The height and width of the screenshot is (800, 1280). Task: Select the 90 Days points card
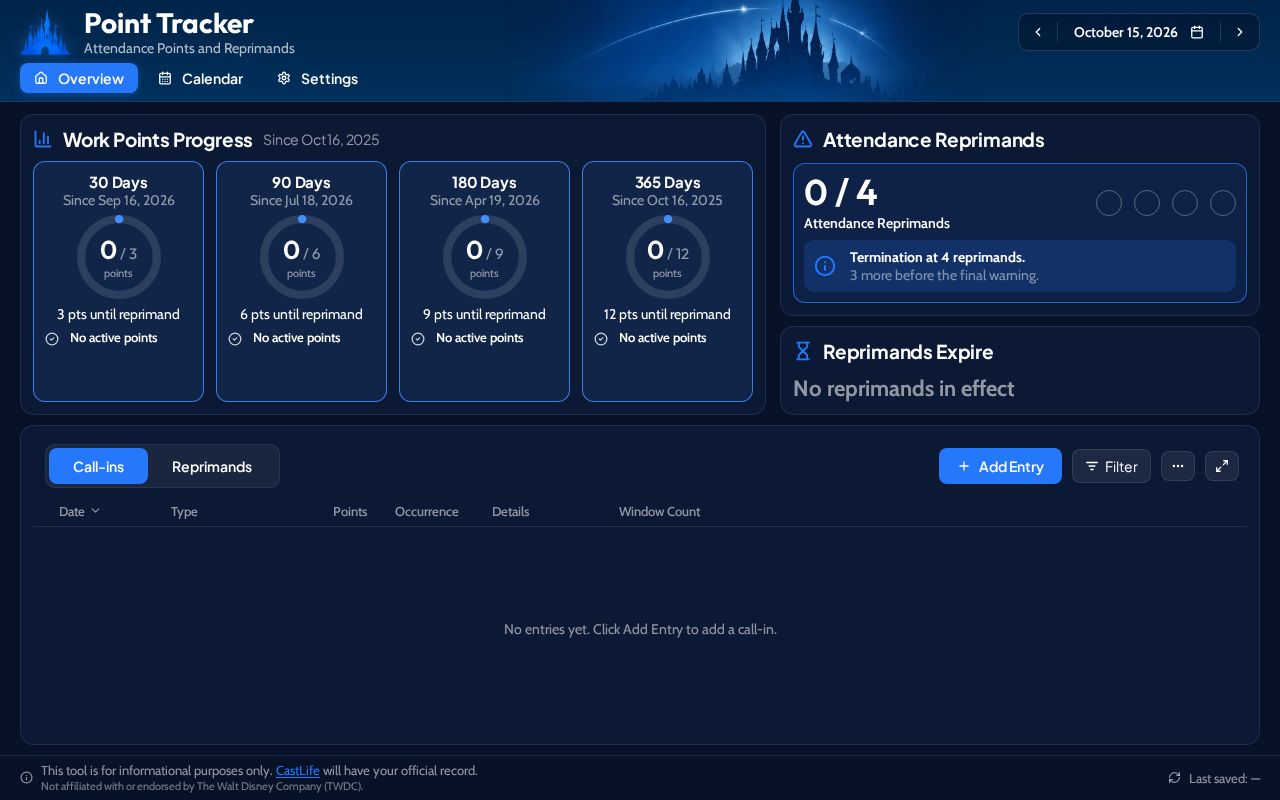(x=301, y=281)
